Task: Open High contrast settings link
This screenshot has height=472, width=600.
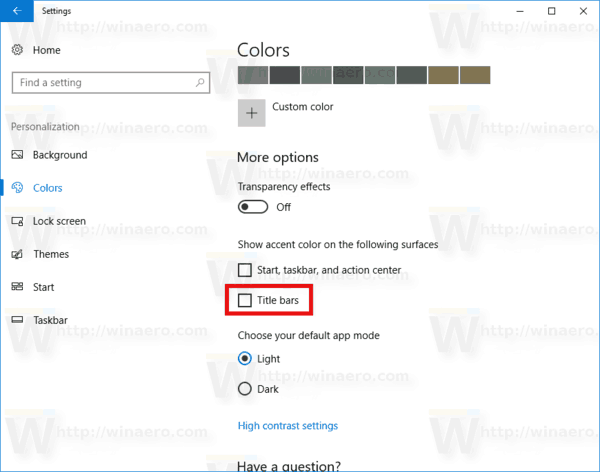Action: point(288,426)
